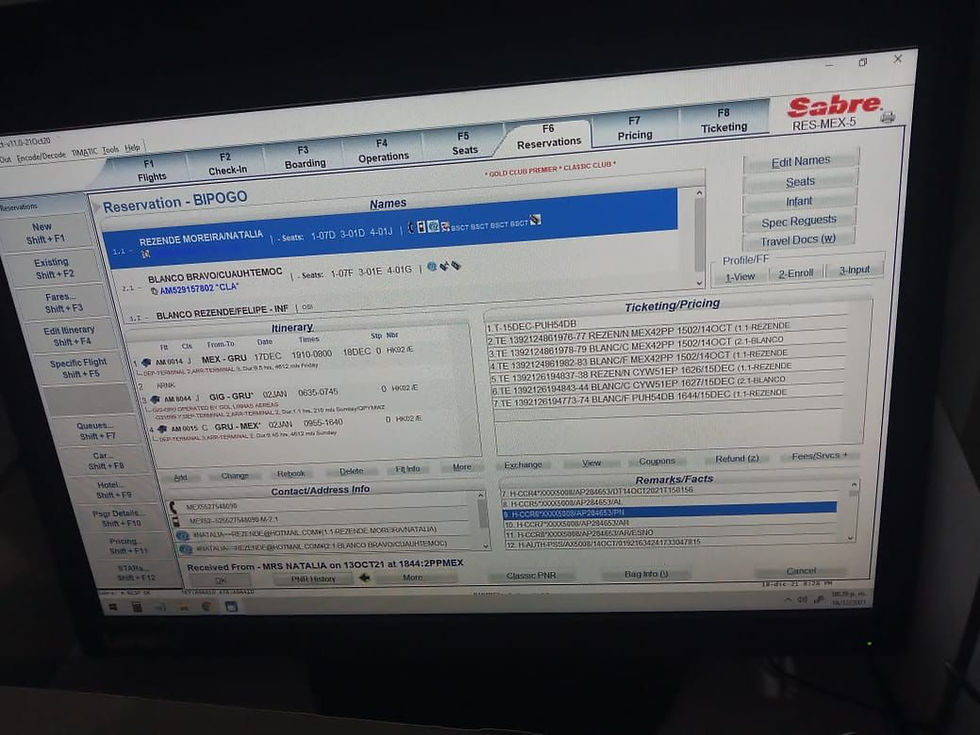Click Profile/FF 2-Enroll button
Screen dimensions: 980x735
[796, 273]
